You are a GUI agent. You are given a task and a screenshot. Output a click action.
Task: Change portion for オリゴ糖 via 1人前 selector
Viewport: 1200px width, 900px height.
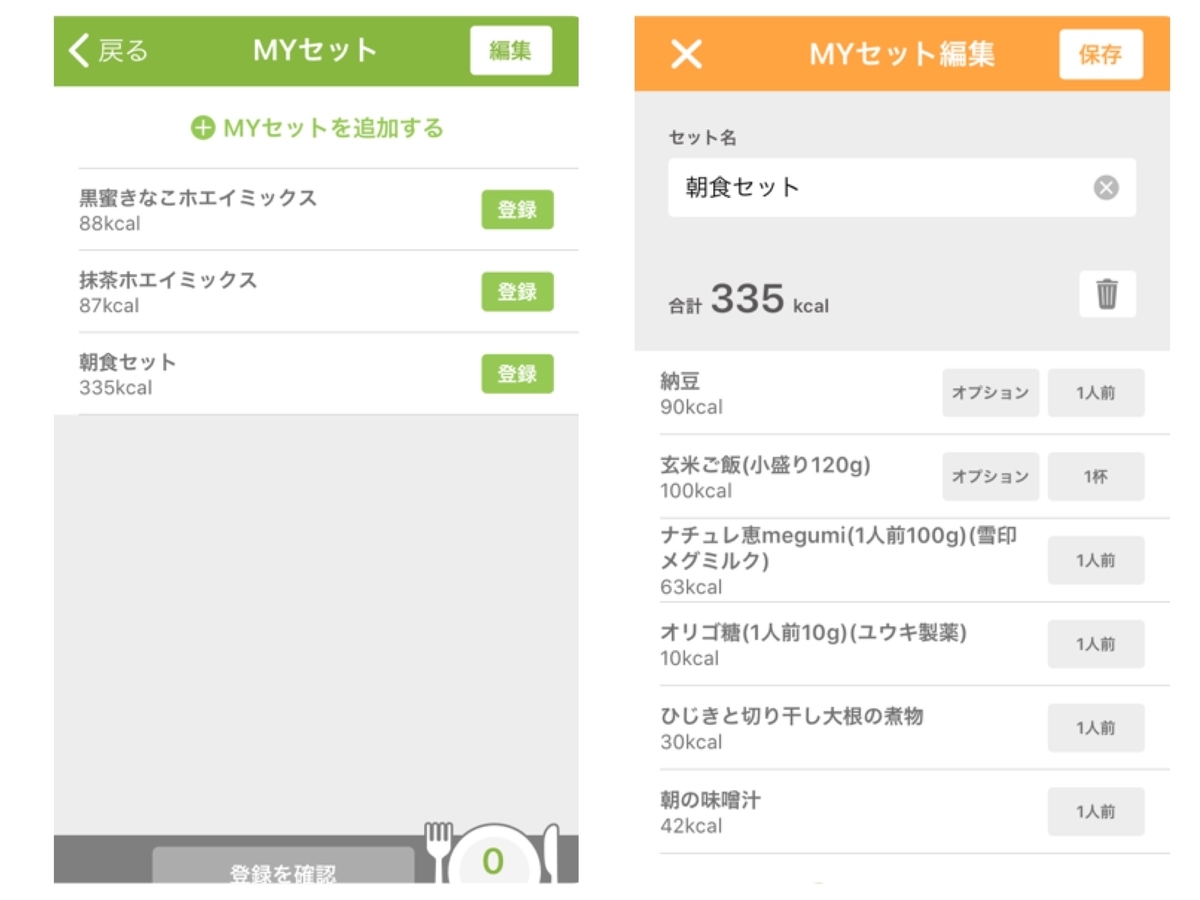coord(1096,644)
